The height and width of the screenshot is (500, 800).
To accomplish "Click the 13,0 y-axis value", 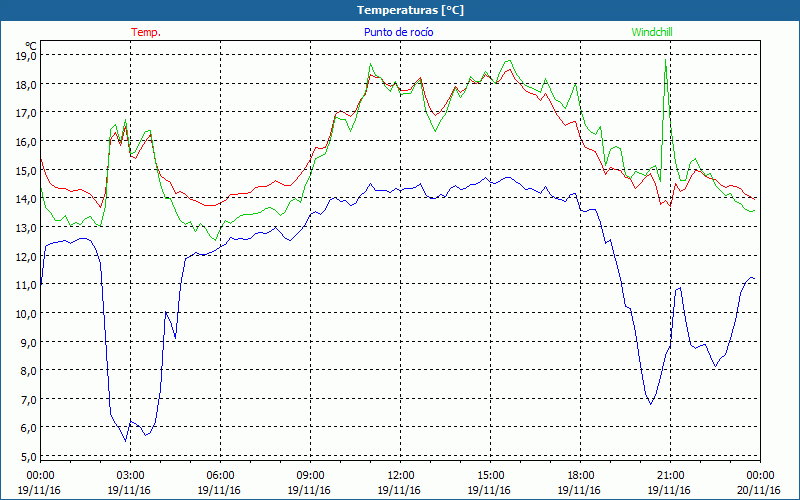I will [26, 228].
